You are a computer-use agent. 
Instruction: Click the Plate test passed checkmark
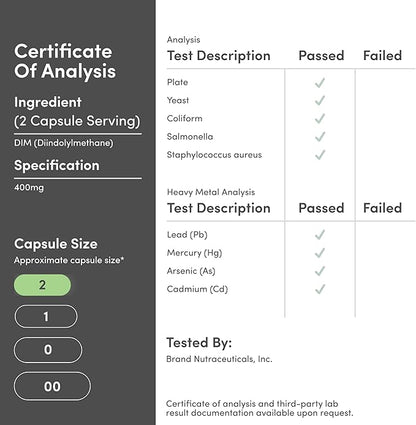click(320, 82)
